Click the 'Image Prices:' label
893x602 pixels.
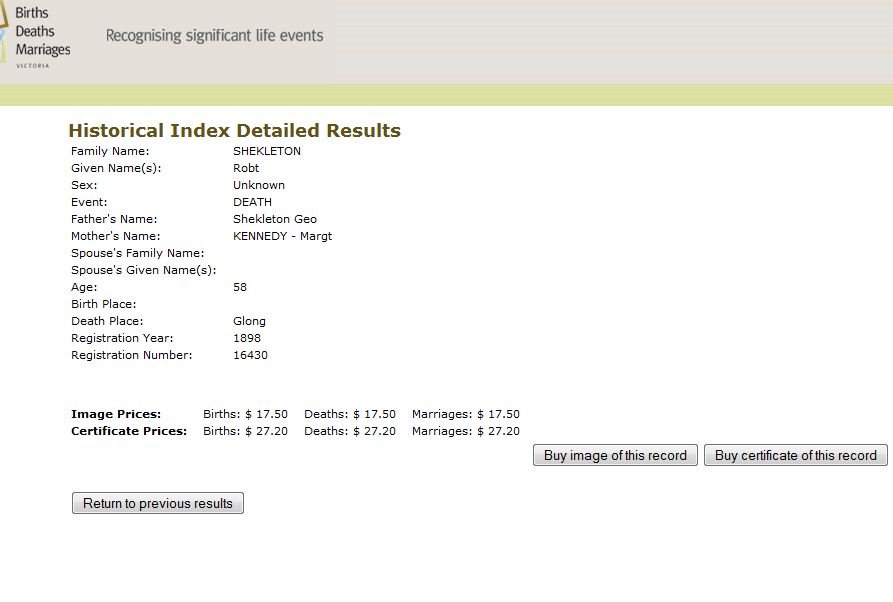click(x=116, y=414)
